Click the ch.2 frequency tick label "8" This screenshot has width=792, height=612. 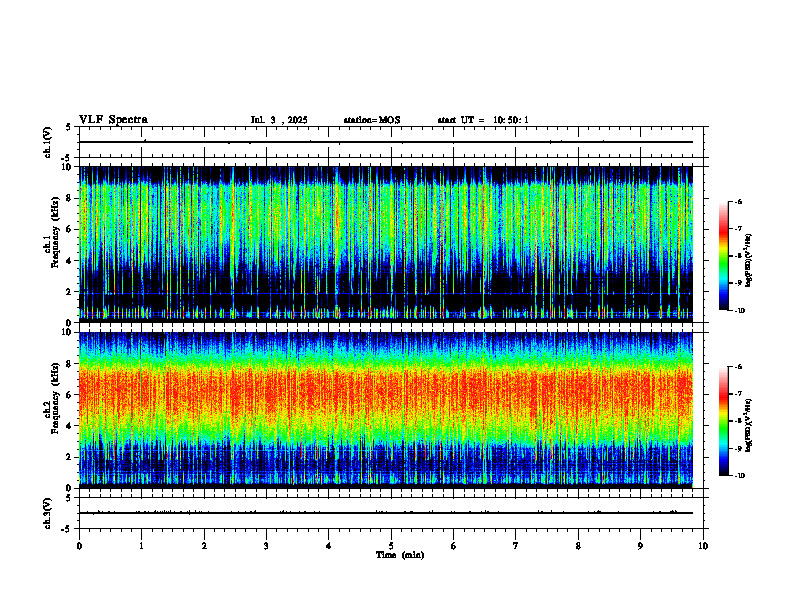69,364
